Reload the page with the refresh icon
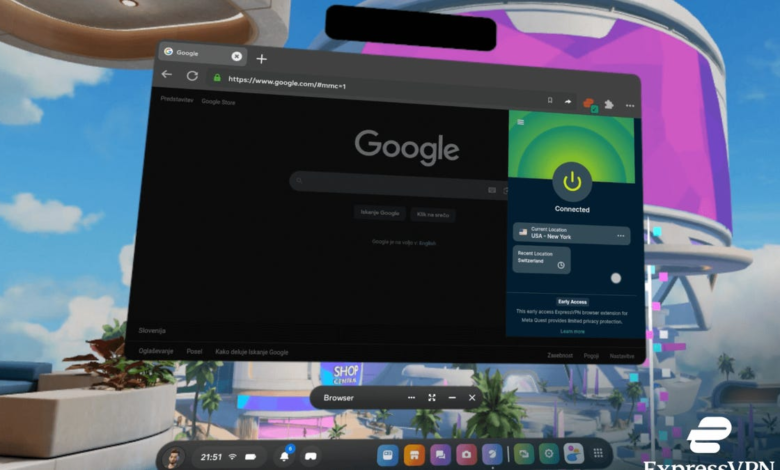Viewport: 780px width, 470px height. tap(192, 76)
